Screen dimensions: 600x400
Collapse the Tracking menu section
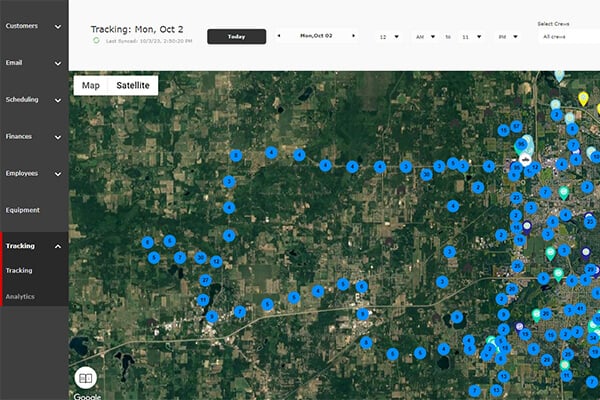coord(34,246)
